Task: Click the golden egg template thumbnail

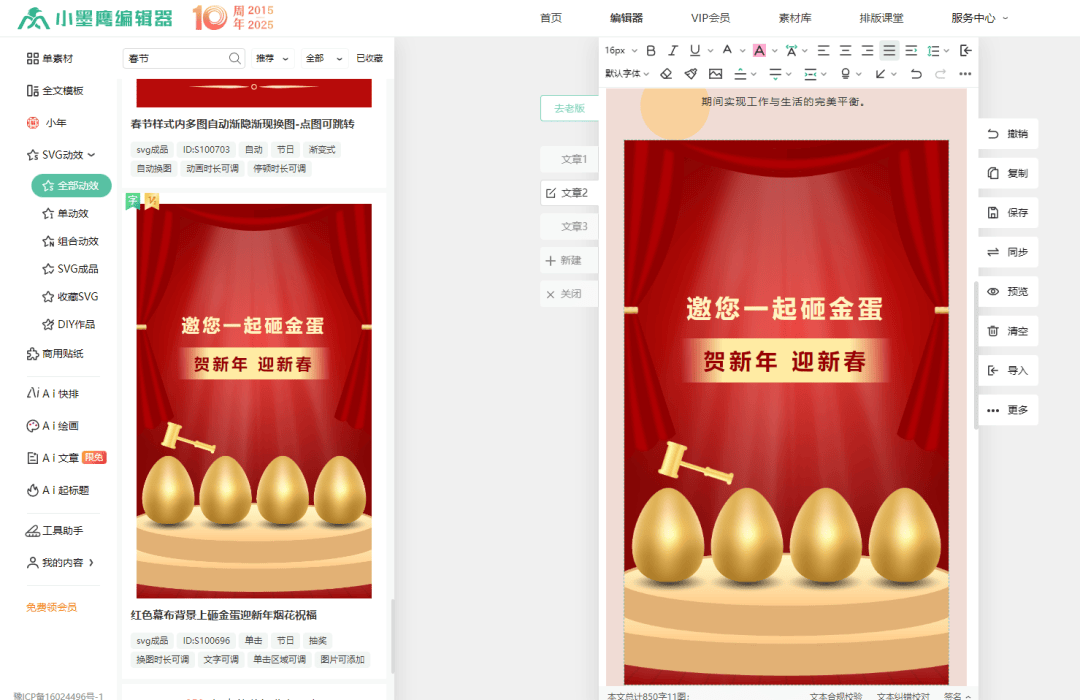Action: pyautogui.click(x=254, y=401)
